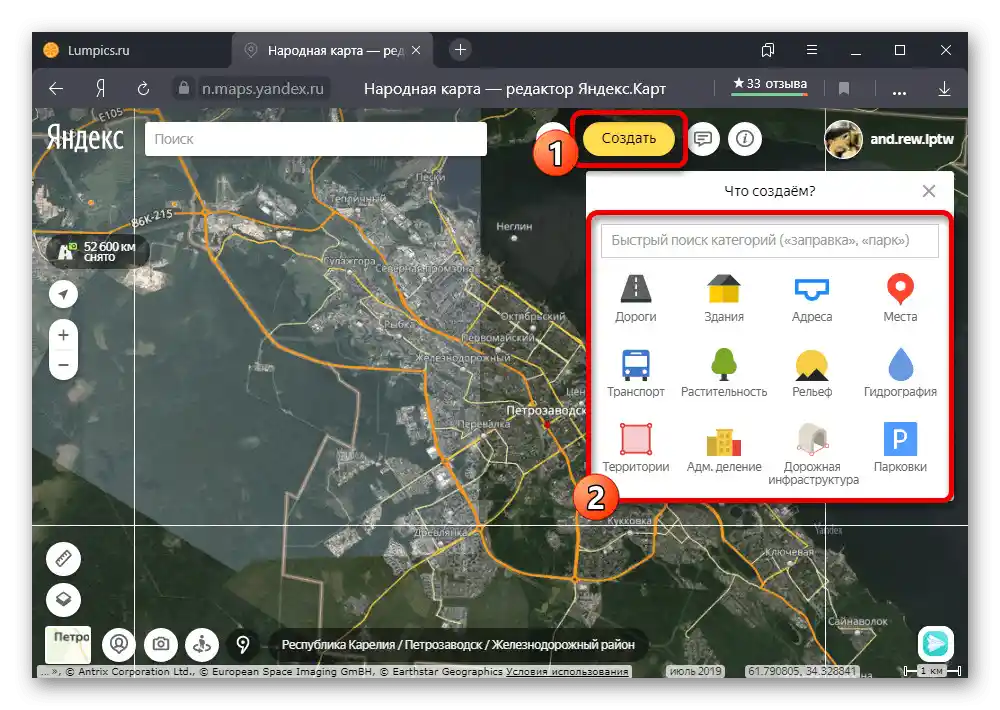Click the n.maps.yandex.ru address bar
The image size is (1000, 710).
click(x=263, y=89)
